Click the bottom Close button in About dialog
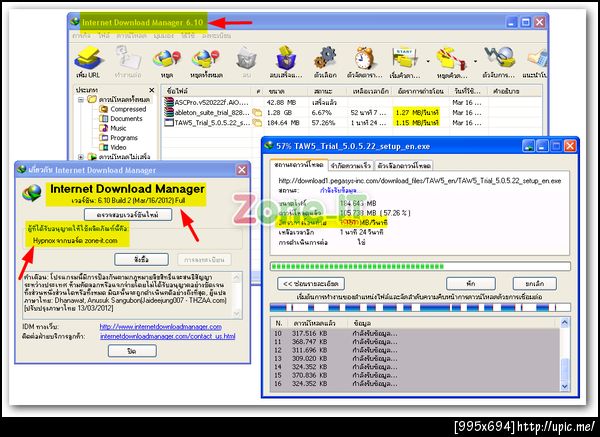 132,351
